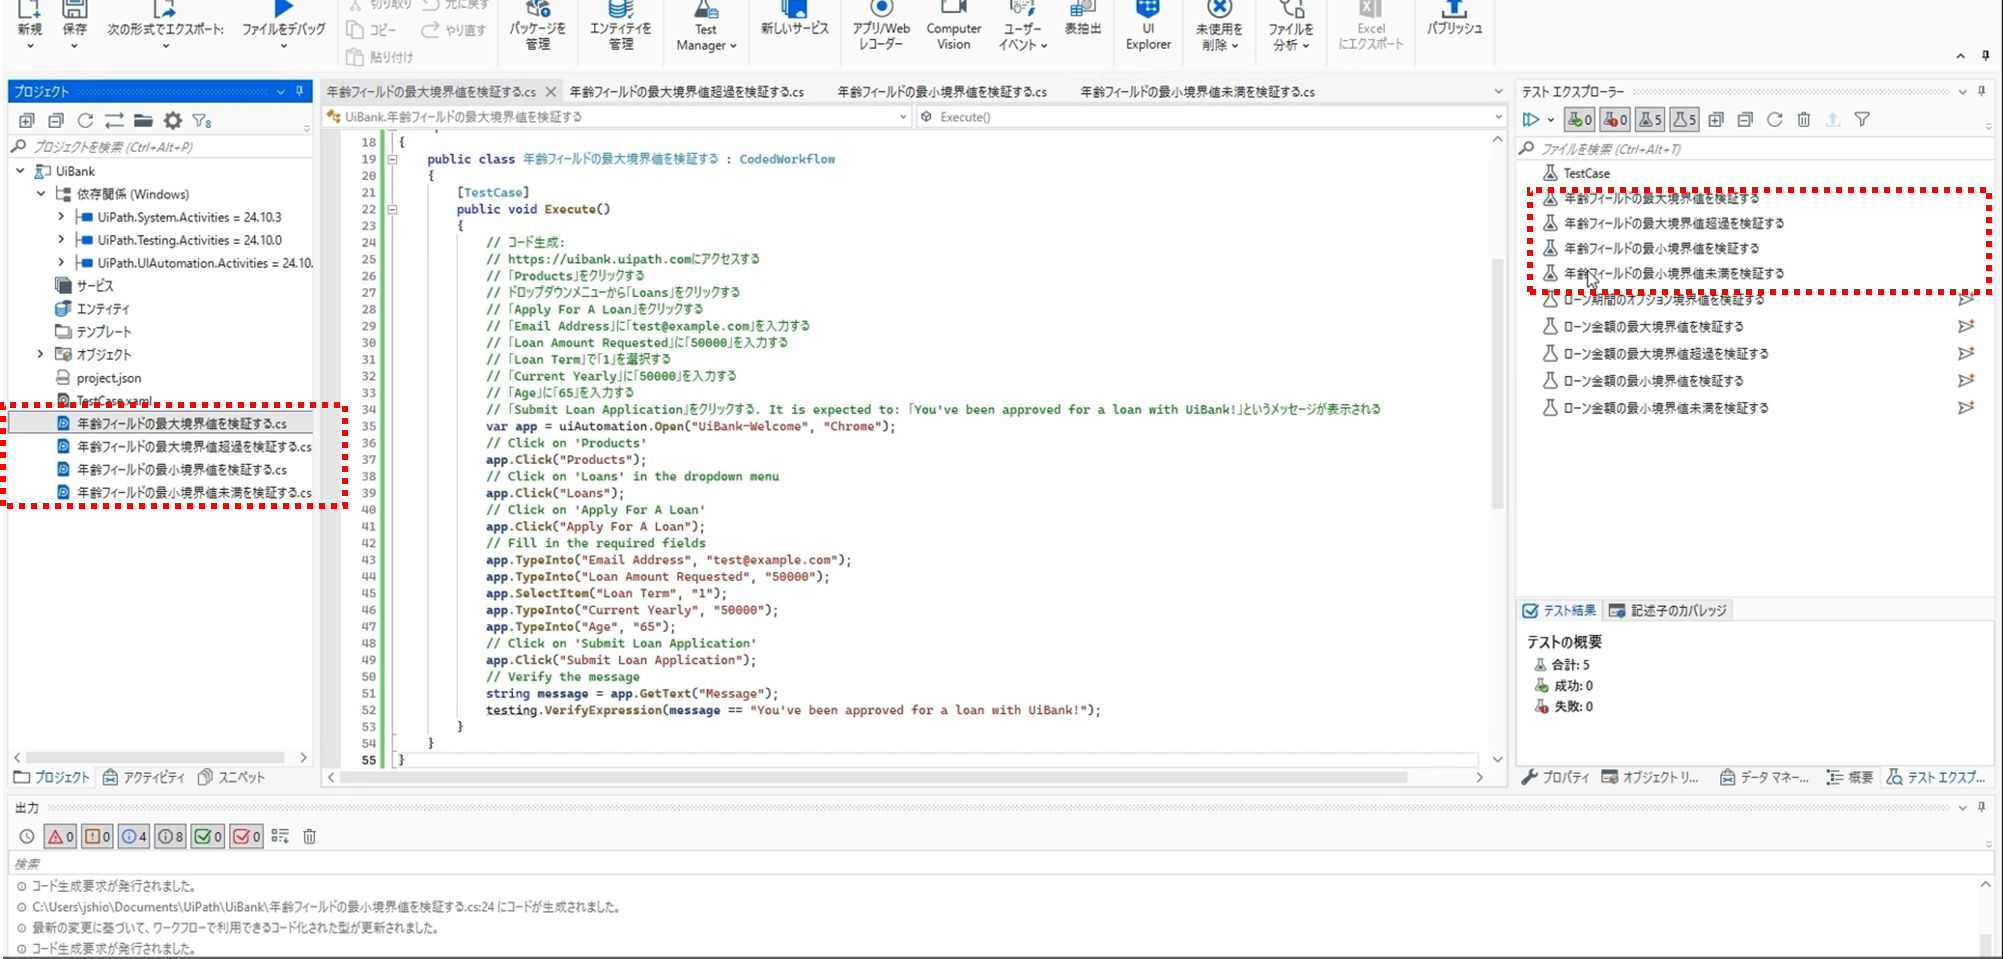Open project folder from Project toolbar

pos(144,121)
